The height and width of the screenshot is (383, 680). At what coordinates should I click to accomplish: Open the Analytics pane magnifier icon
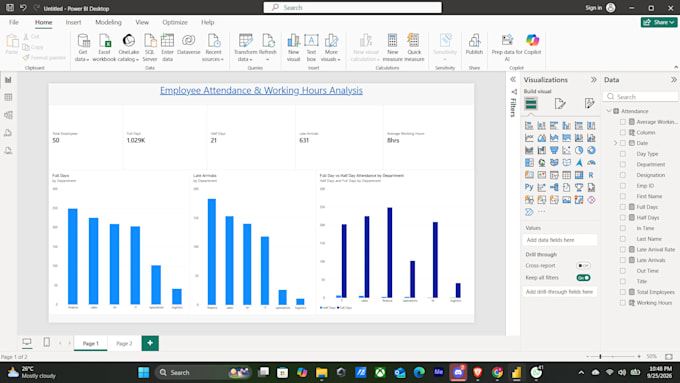click(x=589, y=104)
